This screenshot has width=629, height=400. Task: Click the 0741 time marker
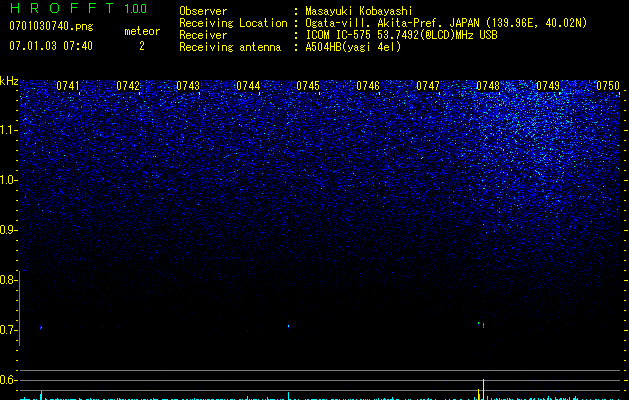[x=68, y=86]
